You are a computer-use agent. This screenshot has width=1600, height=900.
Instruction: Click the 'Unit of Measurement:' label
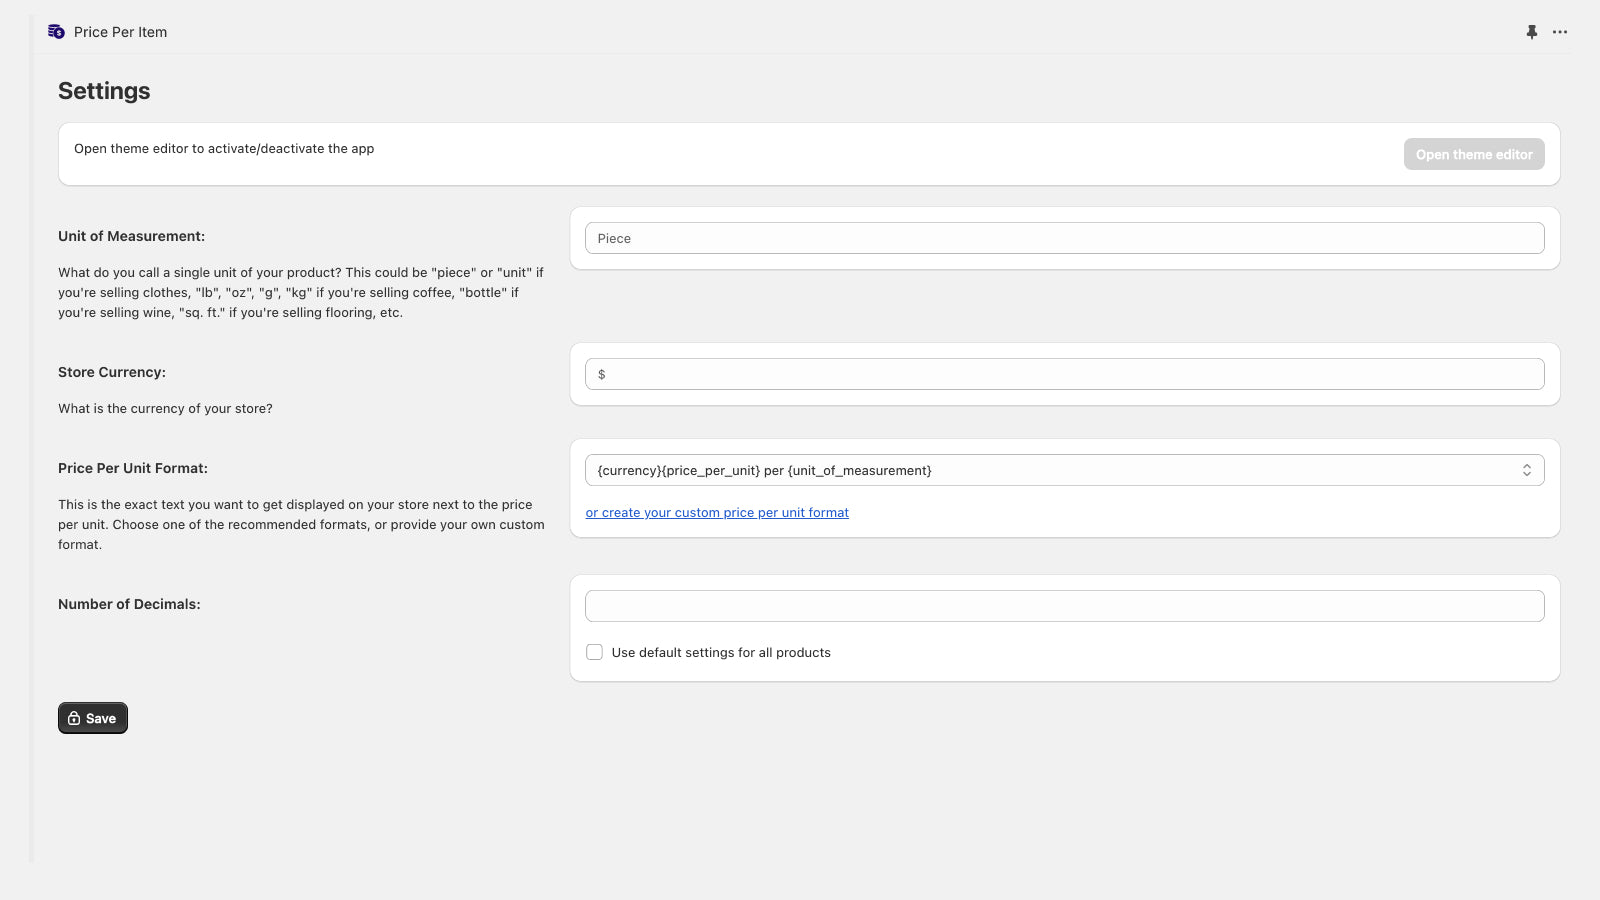click(x=131, y=237)
